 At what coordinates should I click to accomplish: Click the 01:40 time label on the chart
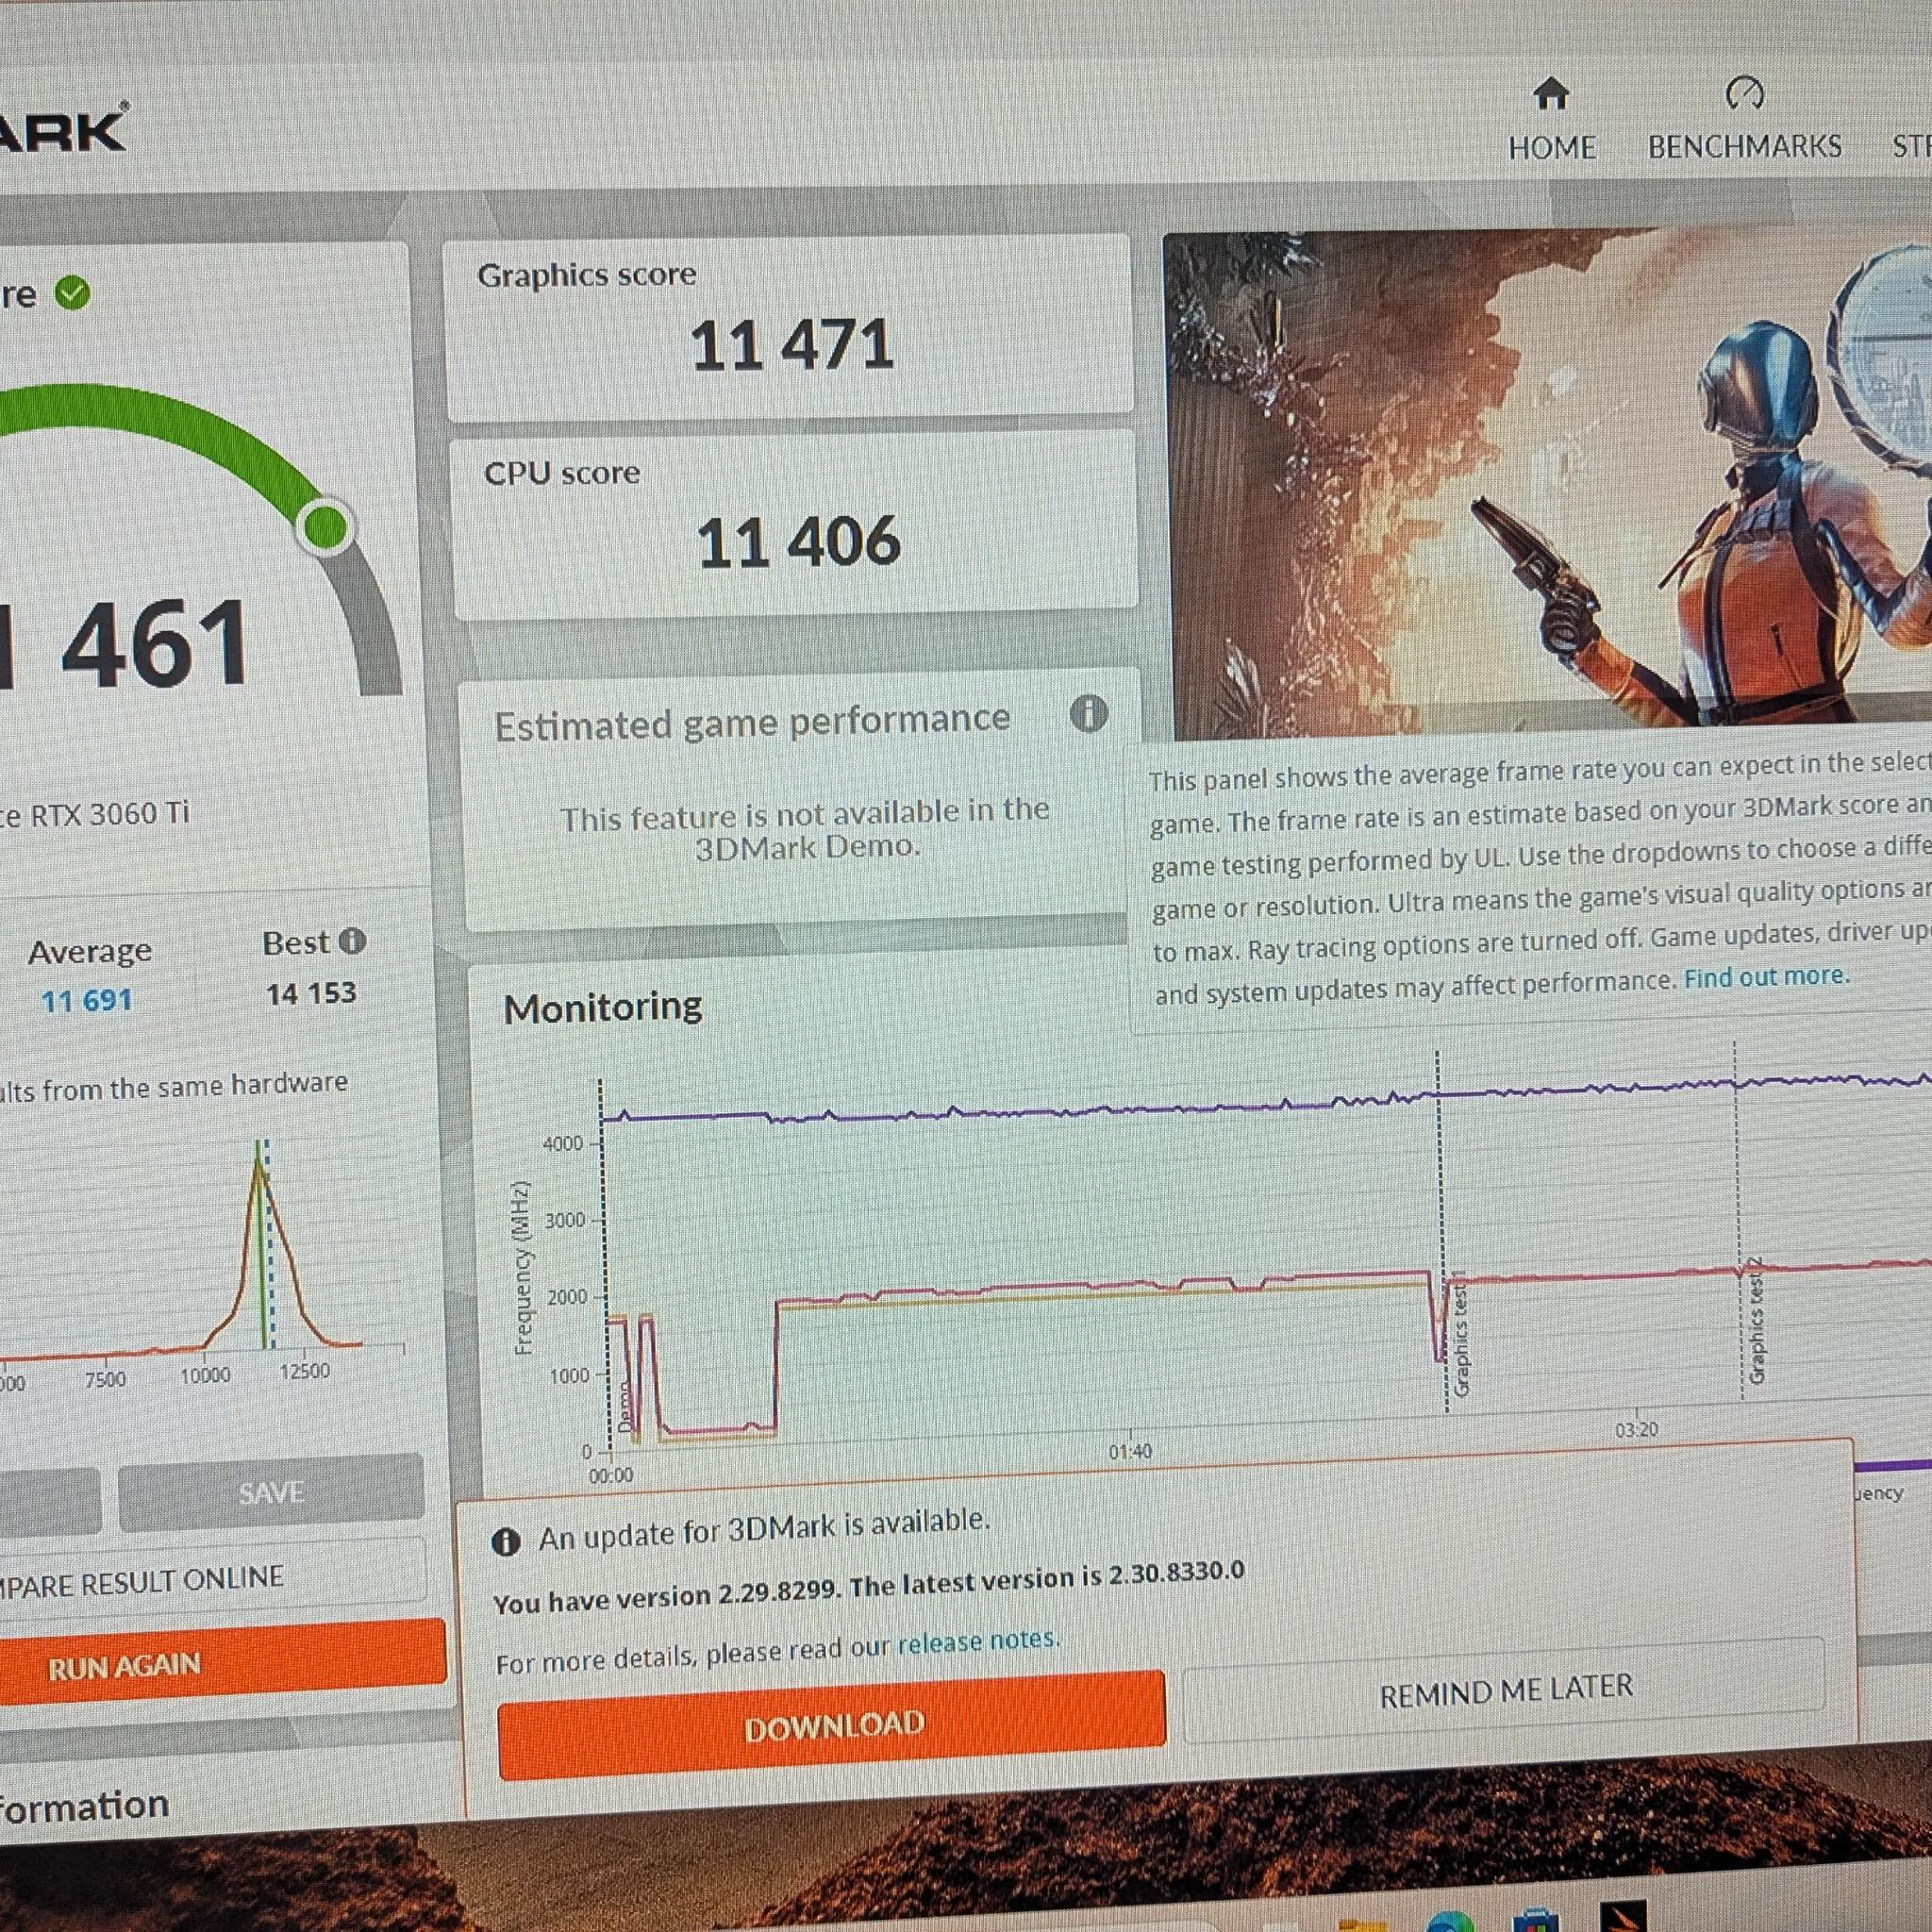tap(1130, 1451)
